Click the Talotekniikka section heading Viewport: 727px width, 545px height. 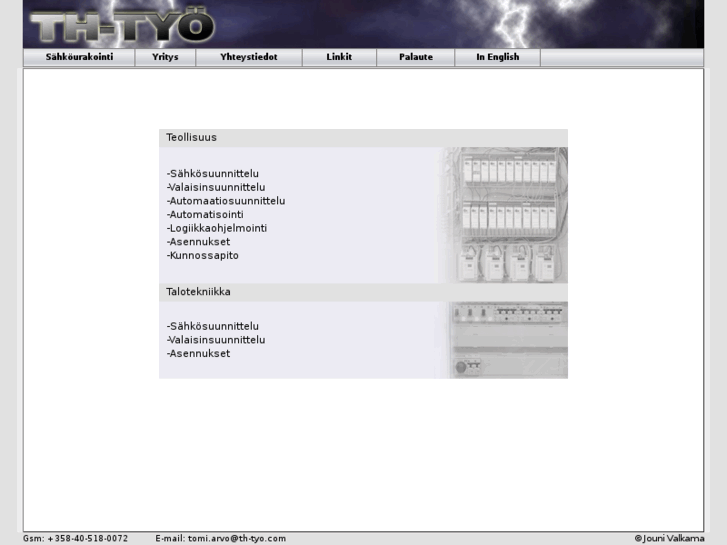pyautogui.click(x=198, y=292)
